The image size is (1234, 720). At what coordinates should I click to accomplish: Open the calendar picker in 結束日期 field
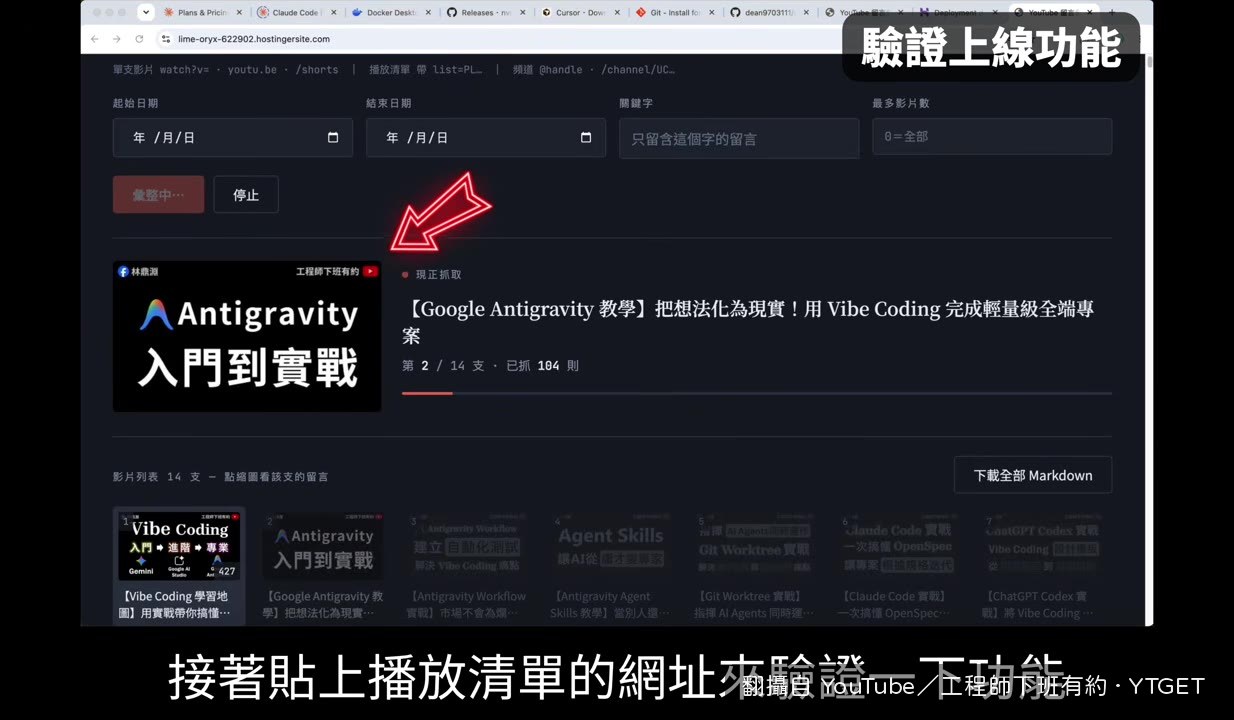click(586, 138)
